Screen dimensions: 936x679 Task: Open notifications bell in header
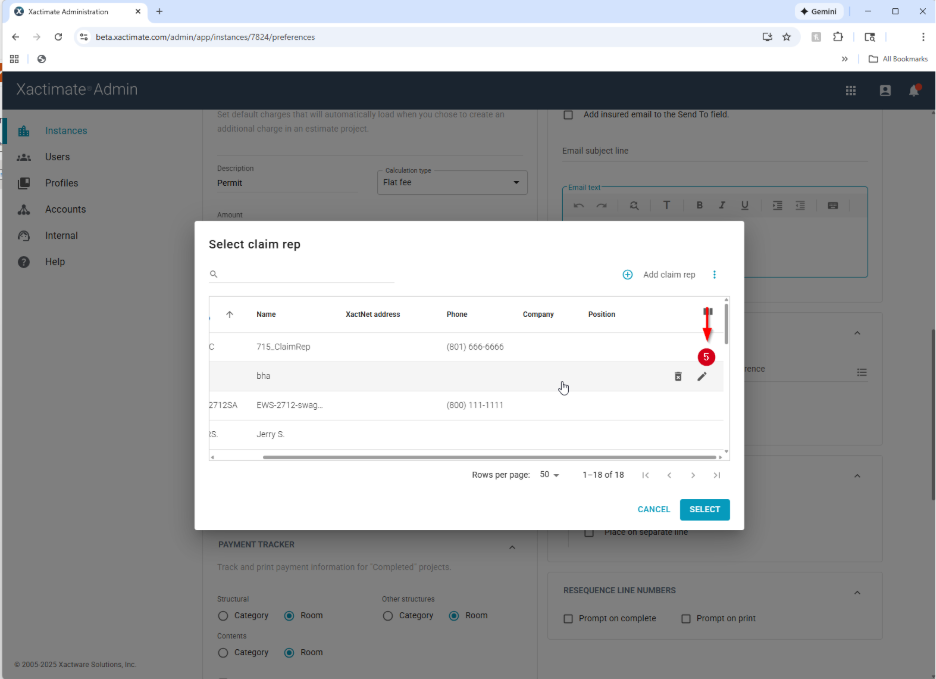tap(914, 90)
